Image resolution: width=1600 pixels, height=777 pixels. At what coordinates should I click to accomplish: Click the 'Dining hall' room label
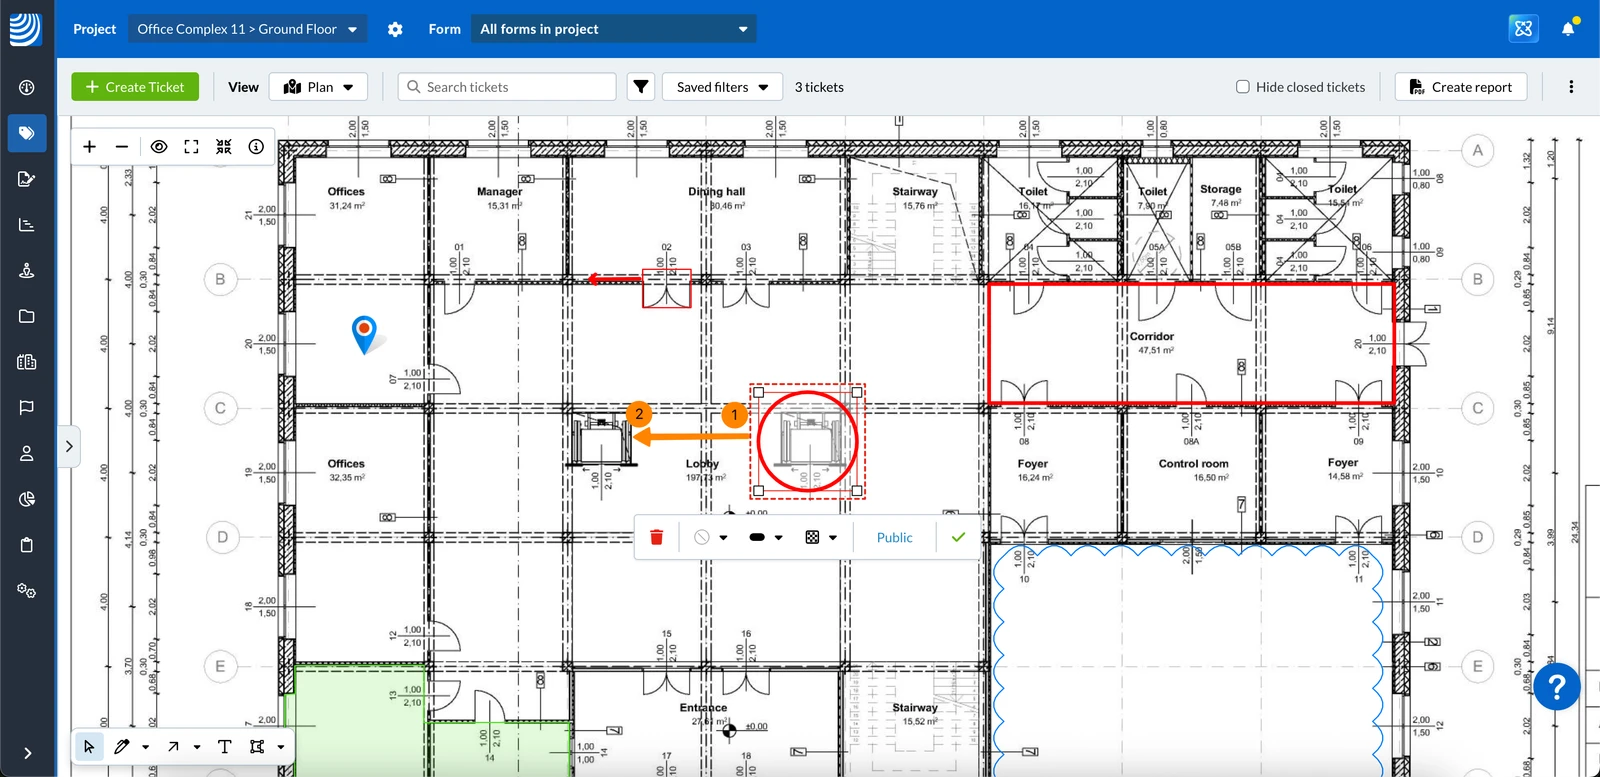pos(716,192)
